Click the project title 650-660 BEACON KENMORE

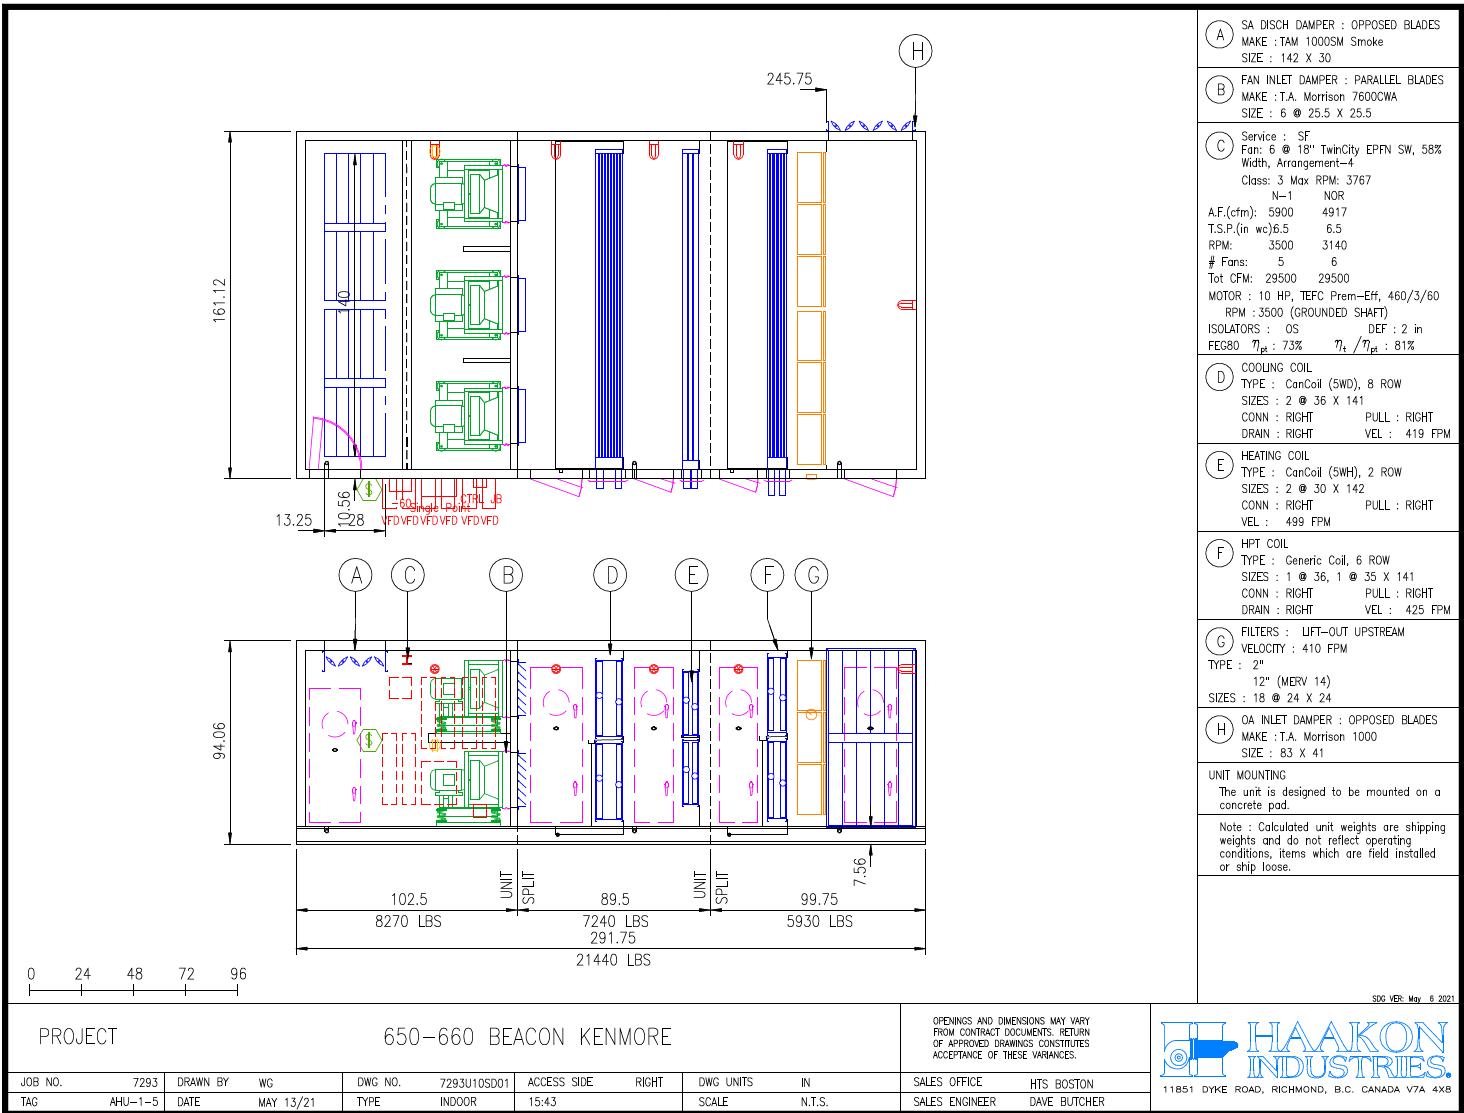(x=527, y=1037)
